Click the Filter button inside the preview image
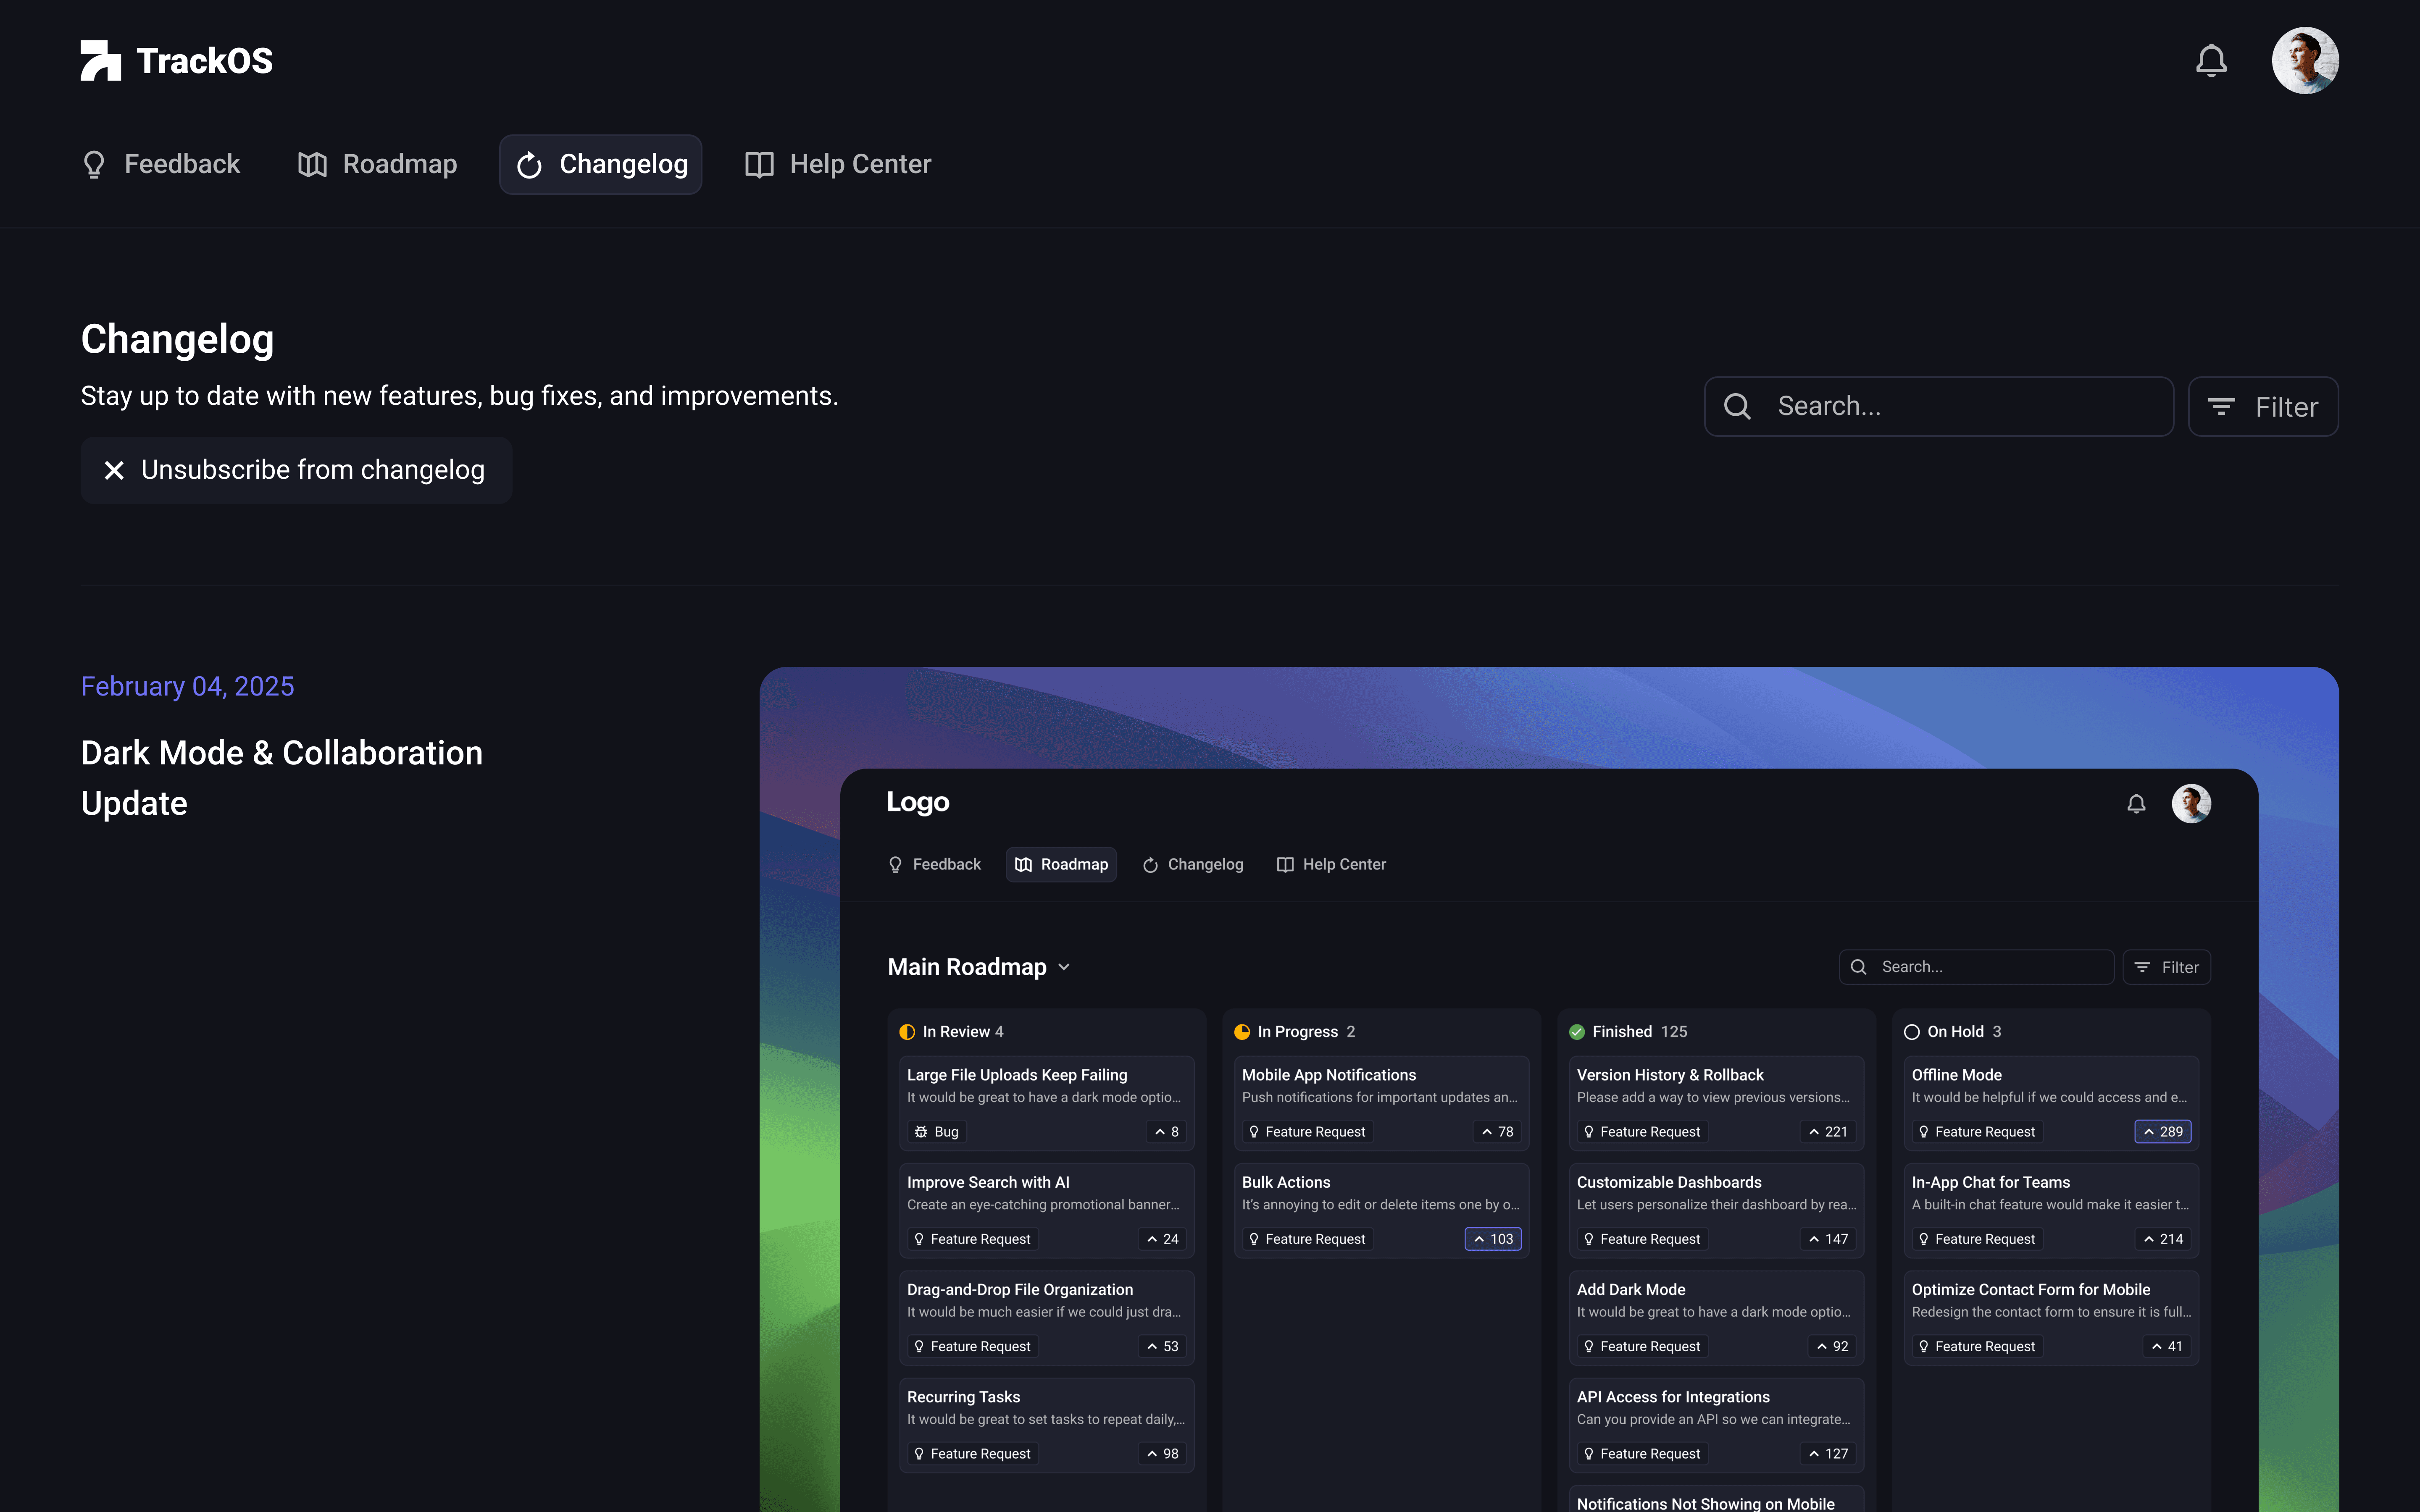Image resolution: width=2420 pixels, height=1512 pixels. pyautogui.click(x=2167, y=967)
